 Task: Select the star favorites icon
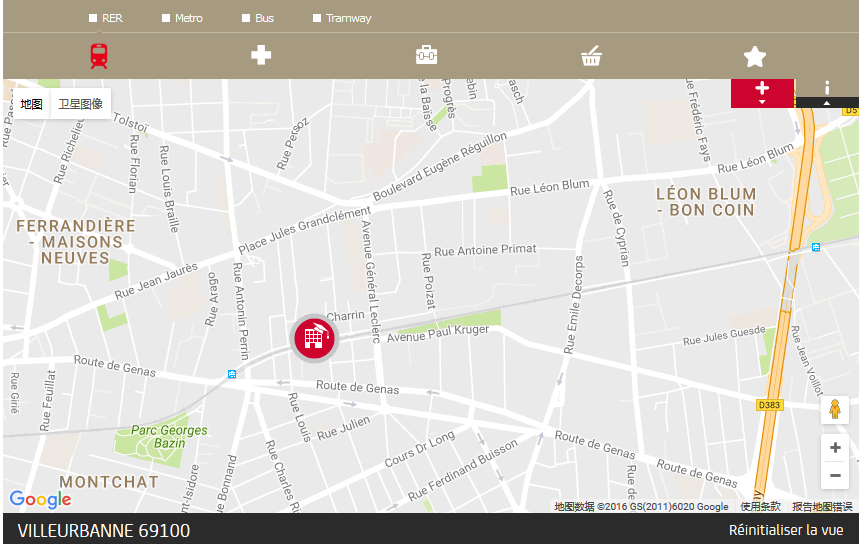click(755, 56)
